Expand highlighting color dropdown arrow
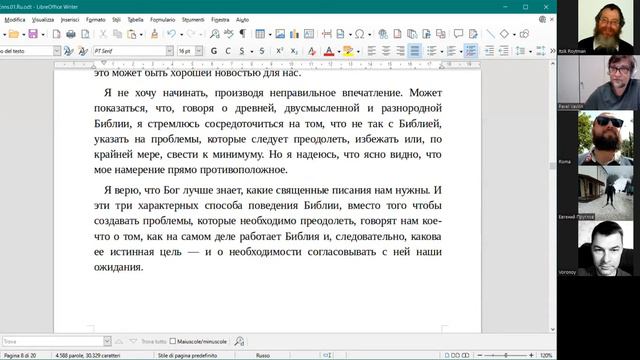The width and height of the screenshot is (640, 360). (358, 51)
